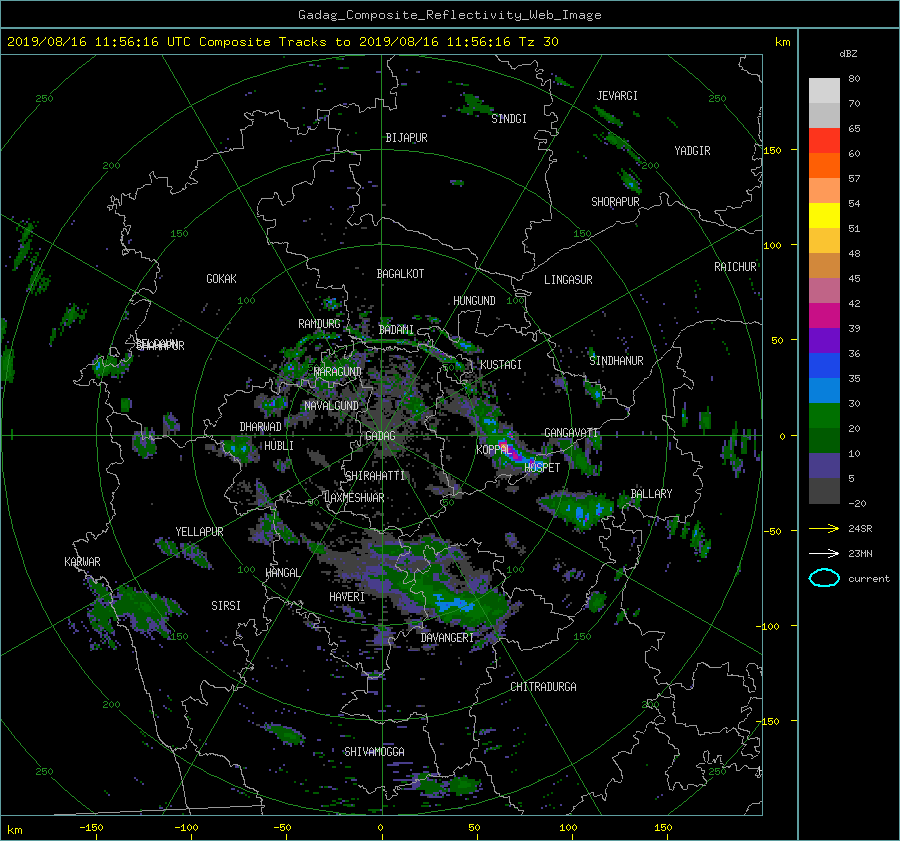Click the GANGAVATI city label

click(571, 433)
